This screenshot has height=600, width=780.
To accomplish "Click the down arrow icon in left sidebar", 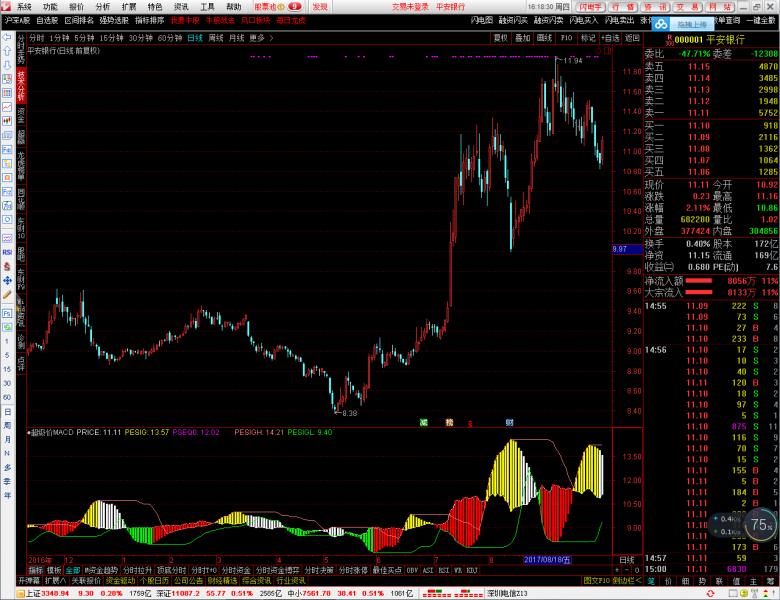I will point(7,65).
